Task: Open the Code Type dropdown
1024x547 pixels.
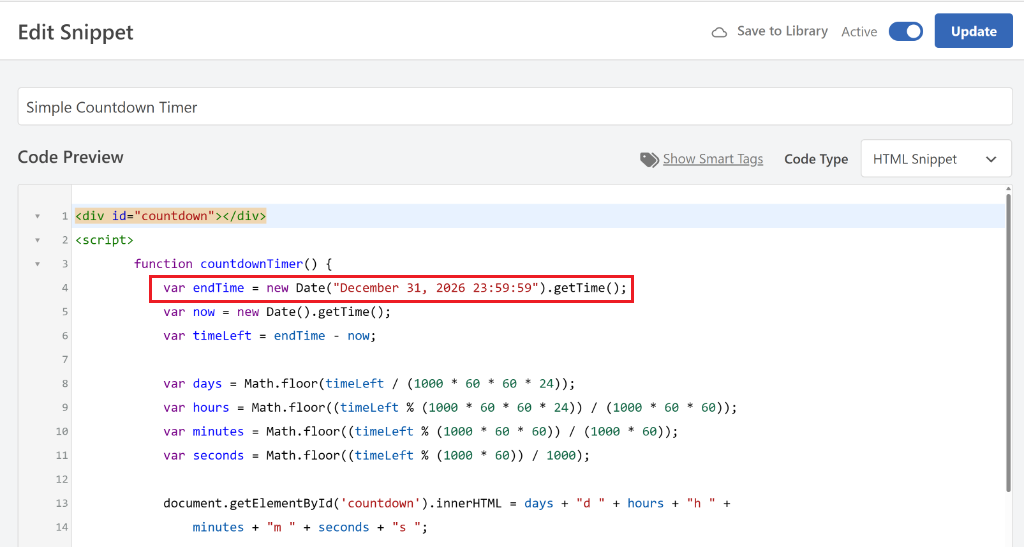Action: click(935, 159)
